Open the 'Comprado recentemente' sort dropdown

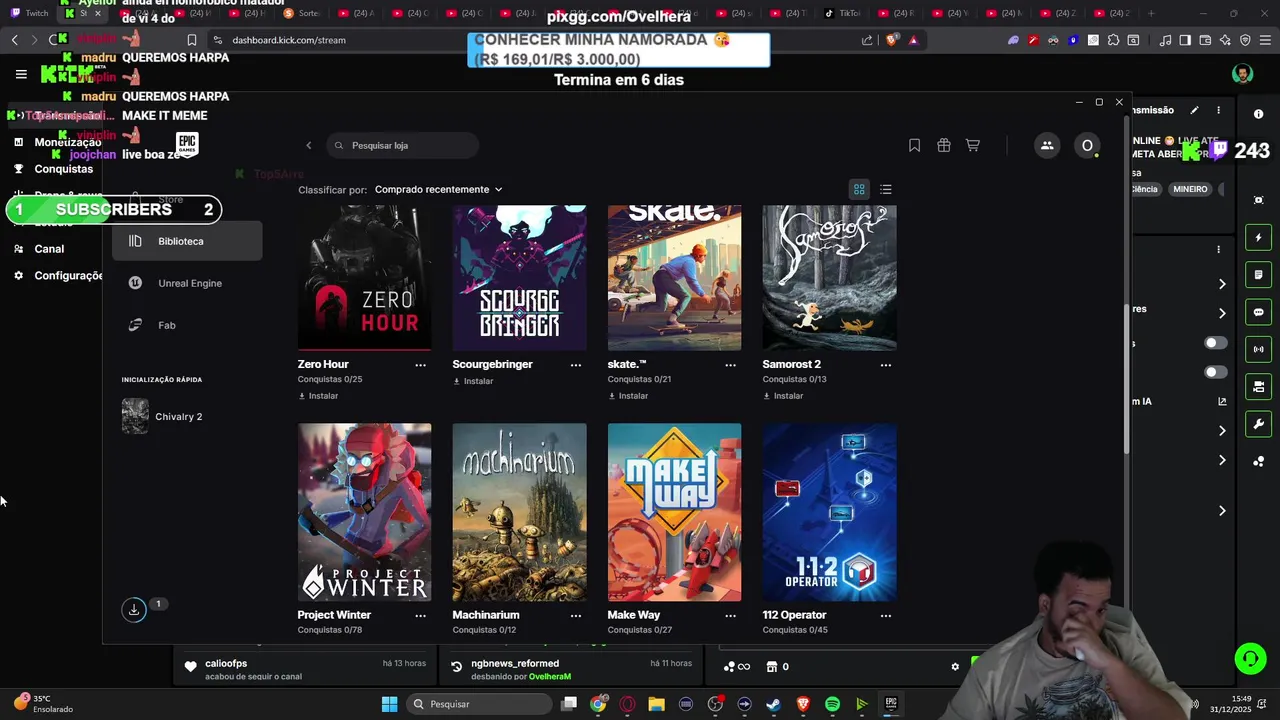pyautogui.click(x=439, y=189)
